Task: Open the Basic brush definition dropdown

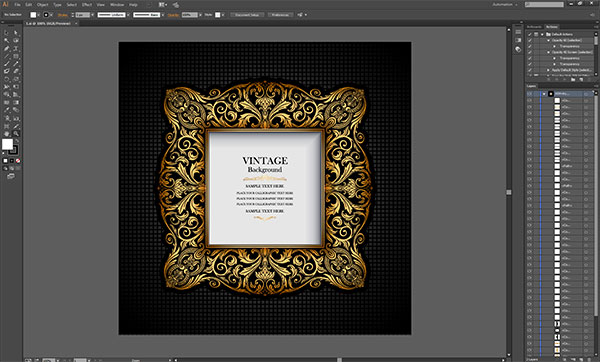Action: pyautogui.click(x=163, y=15)
